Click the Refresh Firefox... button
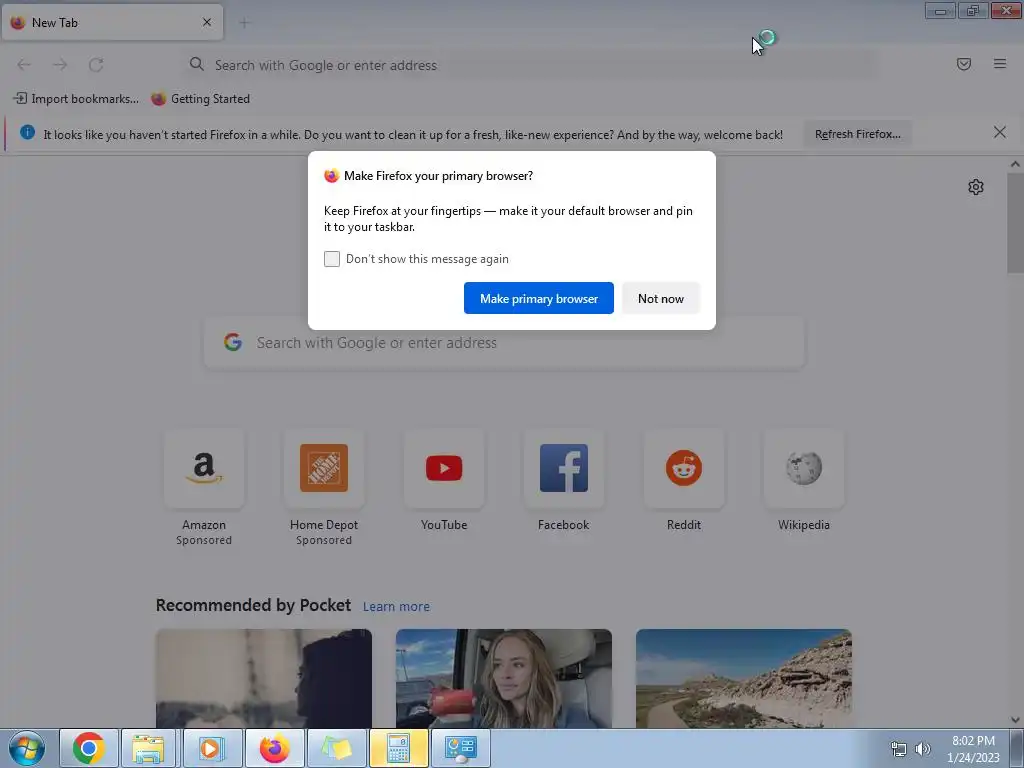The width and height of the screenshot is (1024, 768). [x=857, y=135]
